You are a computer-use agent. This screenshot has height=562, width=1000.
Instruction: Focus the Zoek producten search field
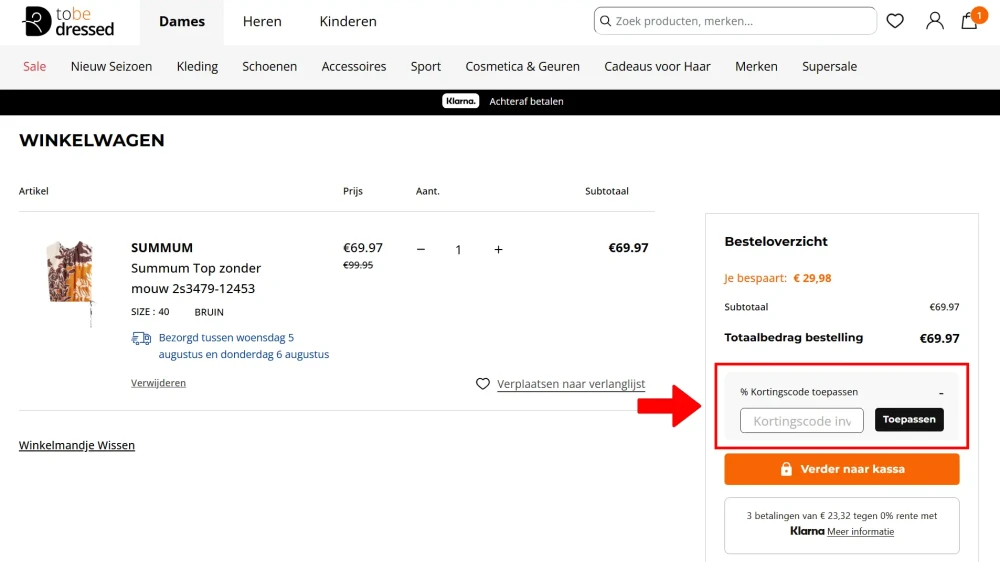(735, 21)
